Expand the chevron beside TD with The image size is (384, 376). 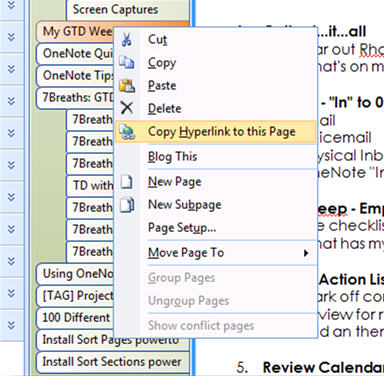[11, 197]
